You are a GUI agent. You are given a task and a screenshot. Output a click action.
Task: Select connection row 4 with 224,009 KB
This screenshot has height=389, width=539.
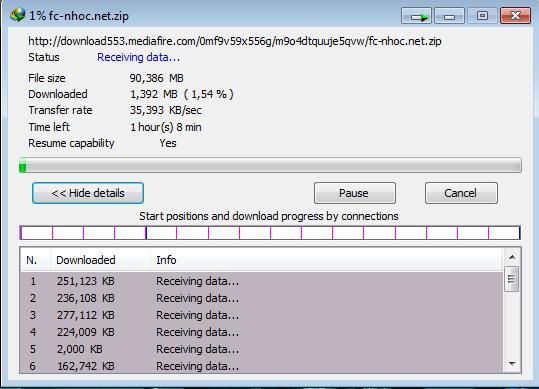(x=261, y=332)
